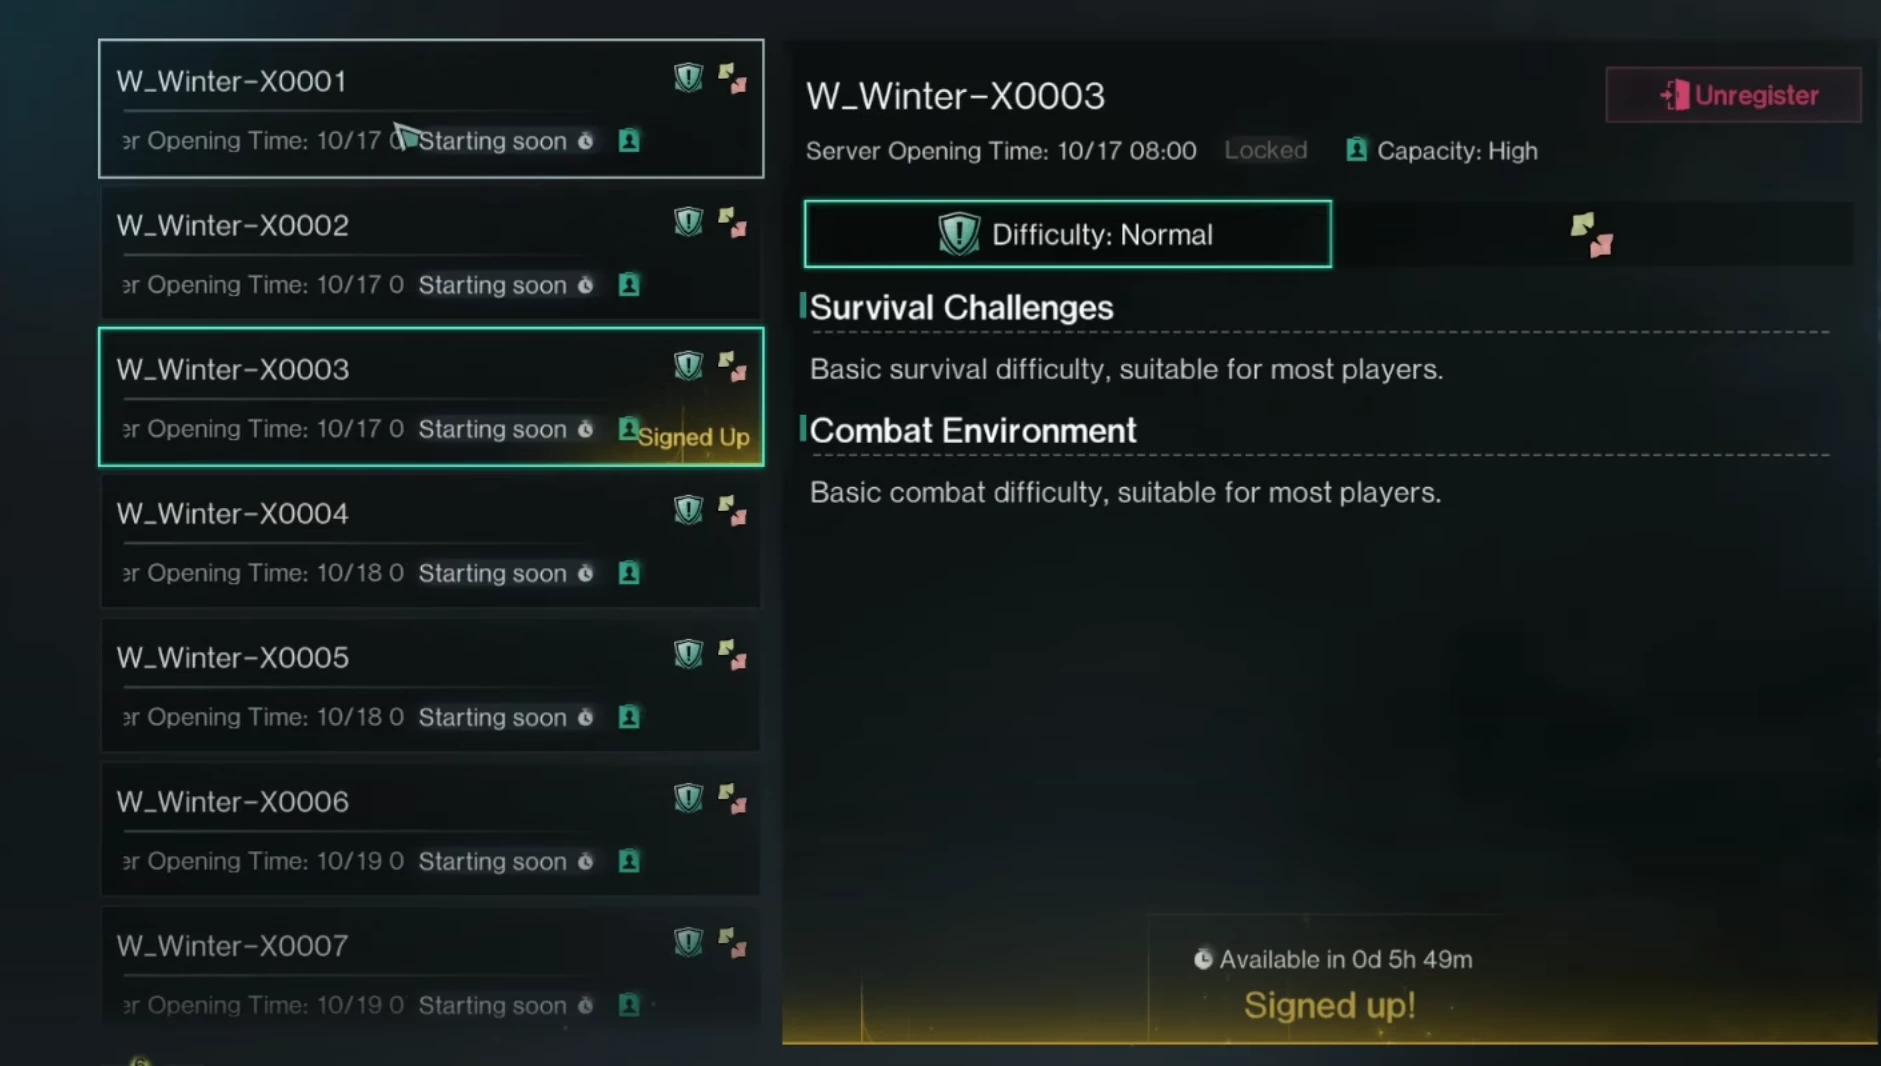Click the shield icon on W_Winter-X0007

pos(688,942)
